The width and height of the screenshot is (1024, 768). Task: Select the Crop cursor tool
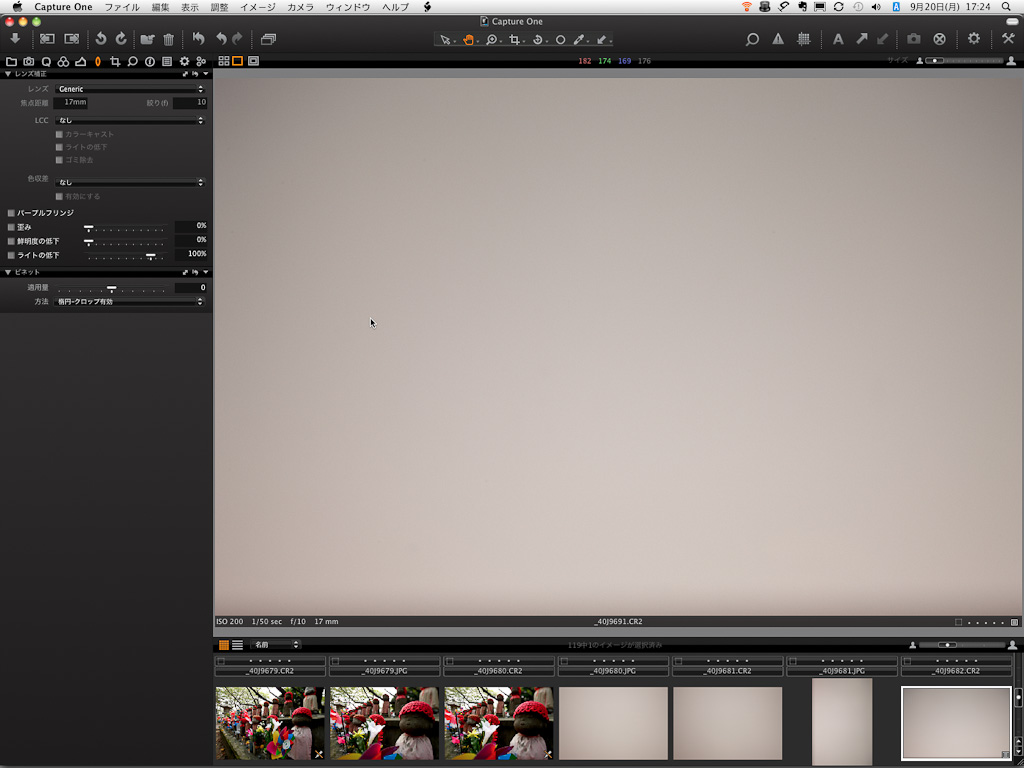pos(514,40)
